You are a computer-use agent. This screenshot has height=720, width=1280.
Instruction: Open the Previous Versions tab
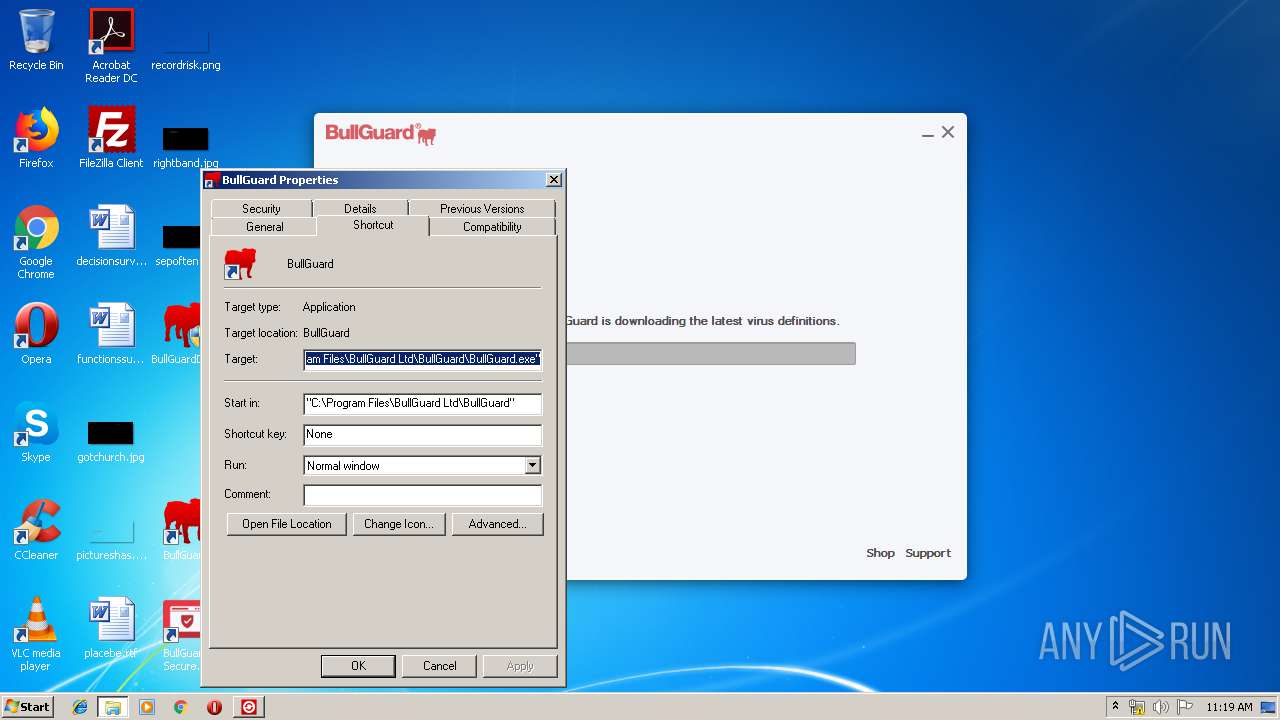click(482, 208)
